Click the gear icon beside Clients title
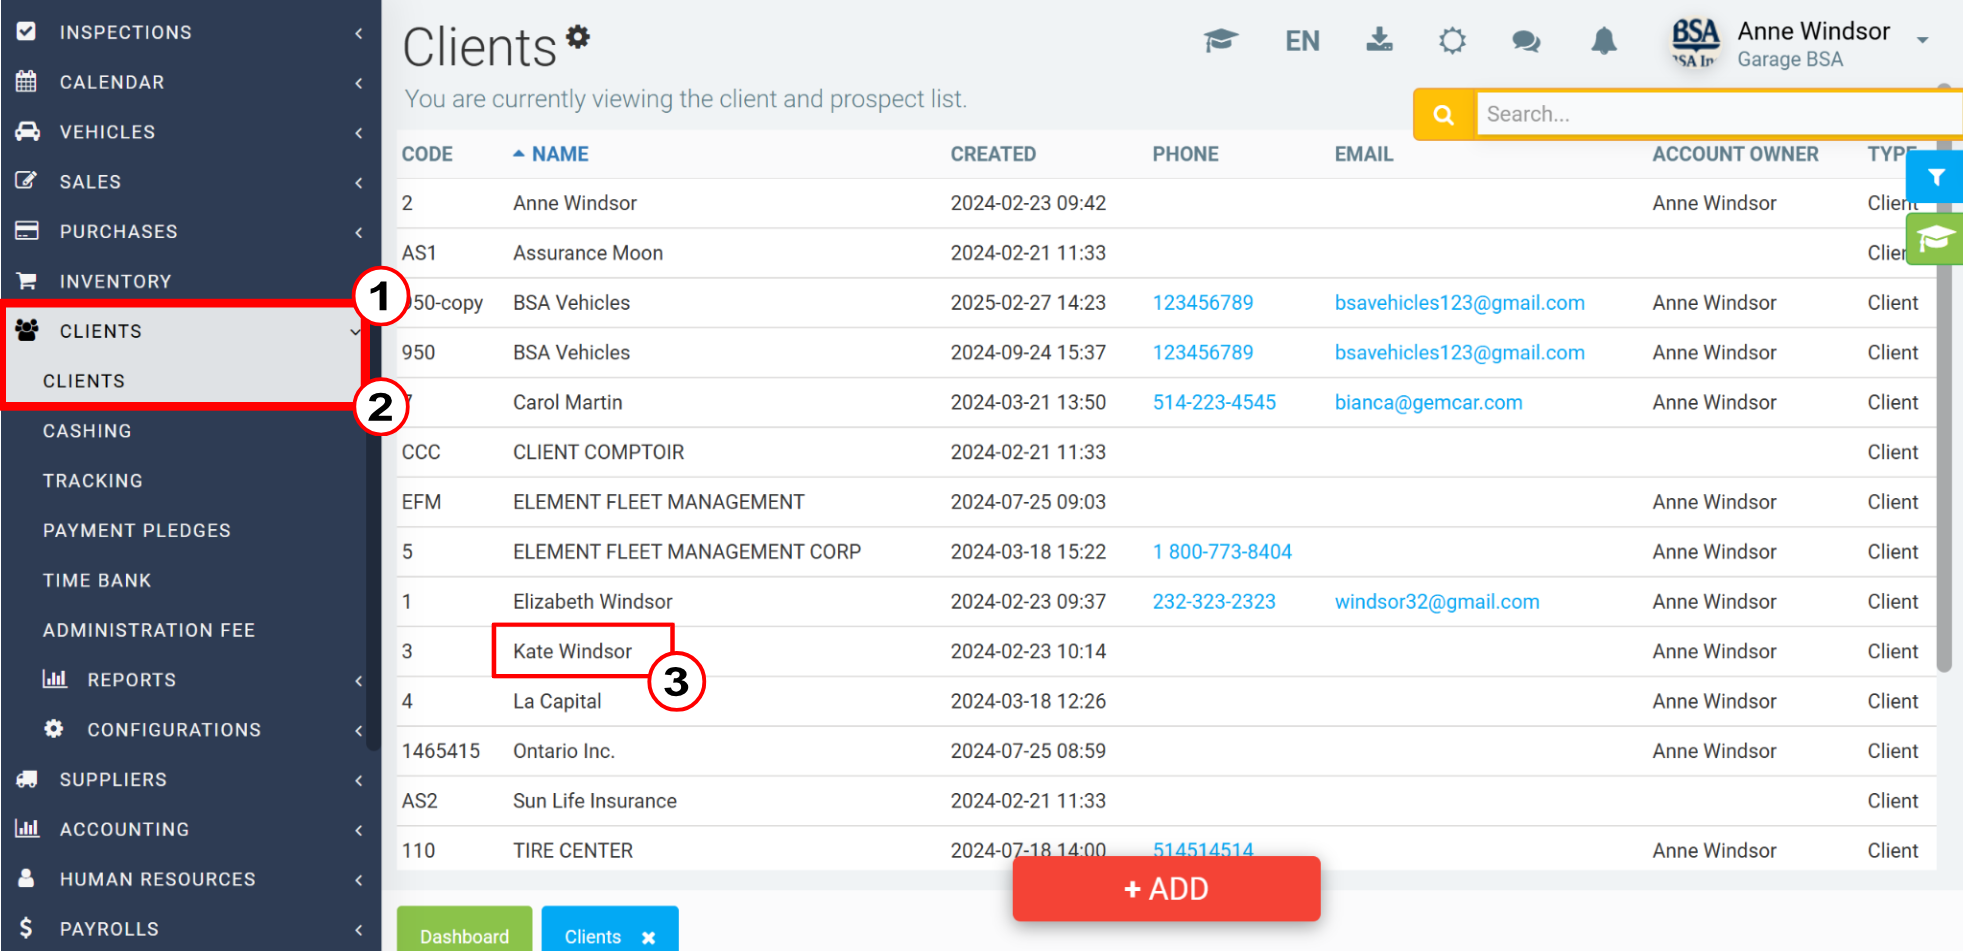1963x951 pixels. tap(578, 37)
